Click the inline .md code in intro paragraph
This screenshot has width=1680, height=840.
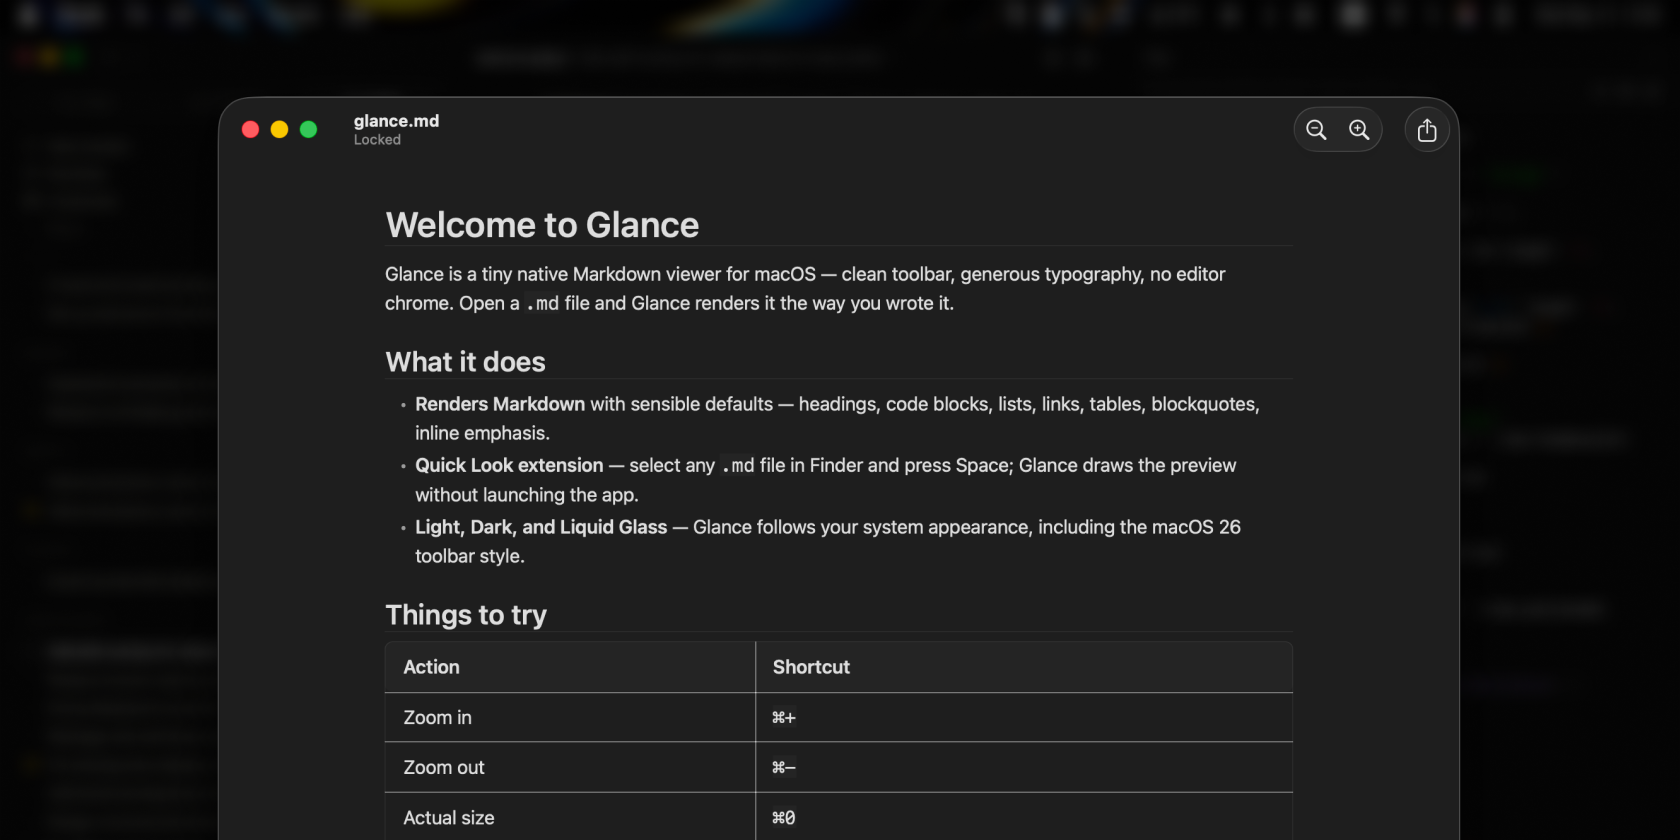[542, 304]
